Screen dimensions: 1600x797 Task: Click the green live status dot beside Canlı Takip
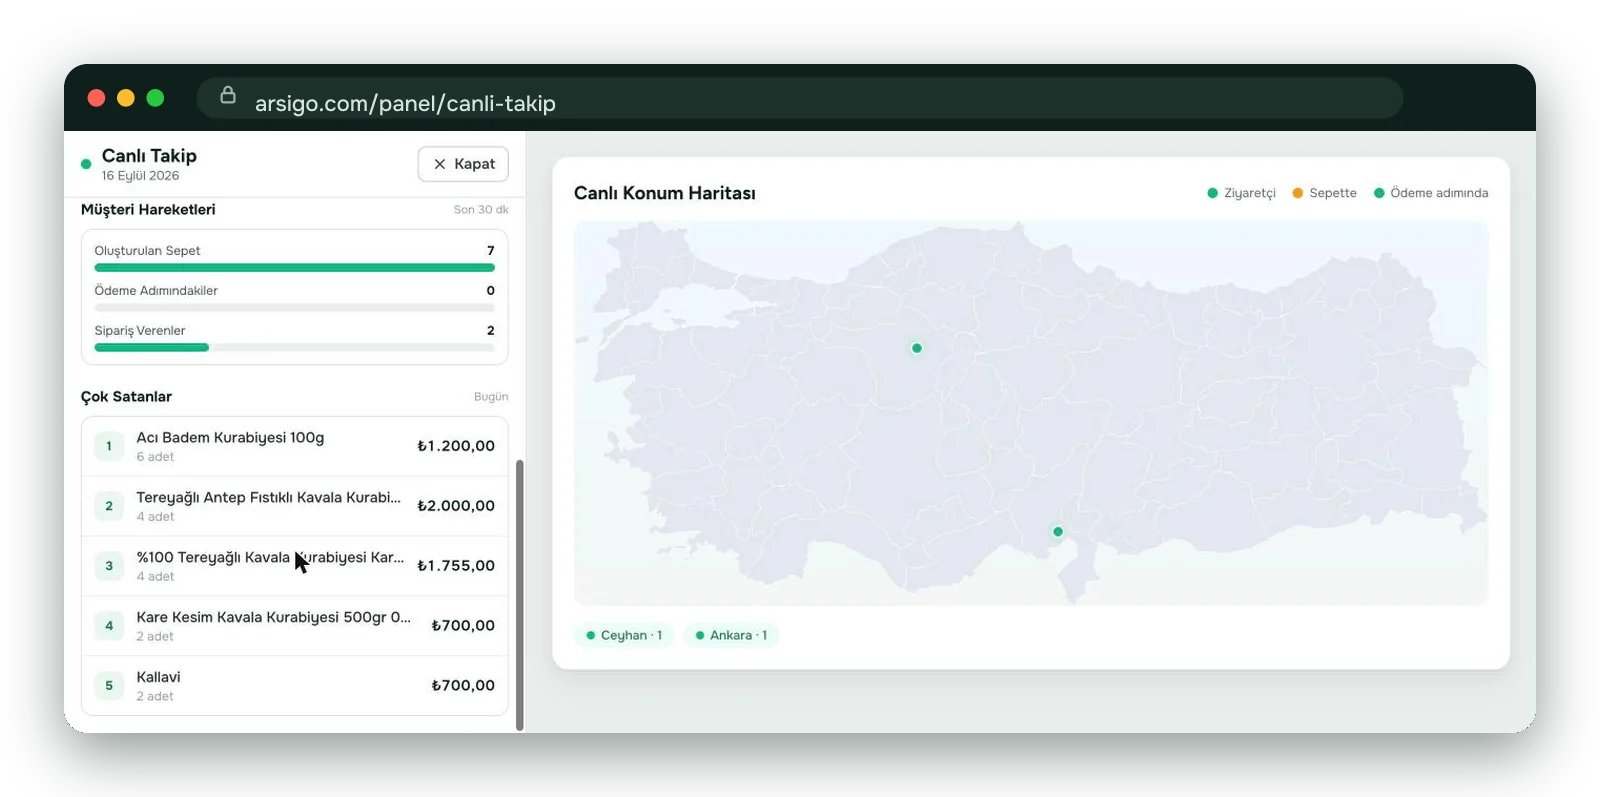point(86,164)
